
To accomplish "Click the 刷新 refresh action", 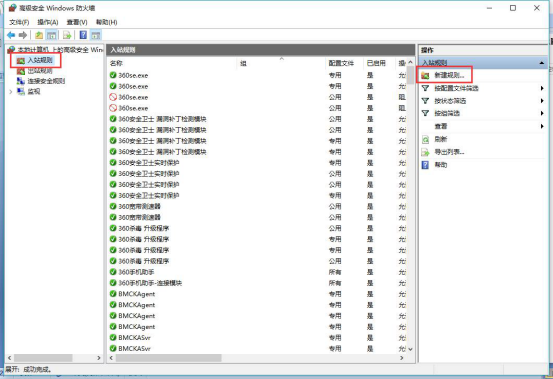I will click(440, 139).
